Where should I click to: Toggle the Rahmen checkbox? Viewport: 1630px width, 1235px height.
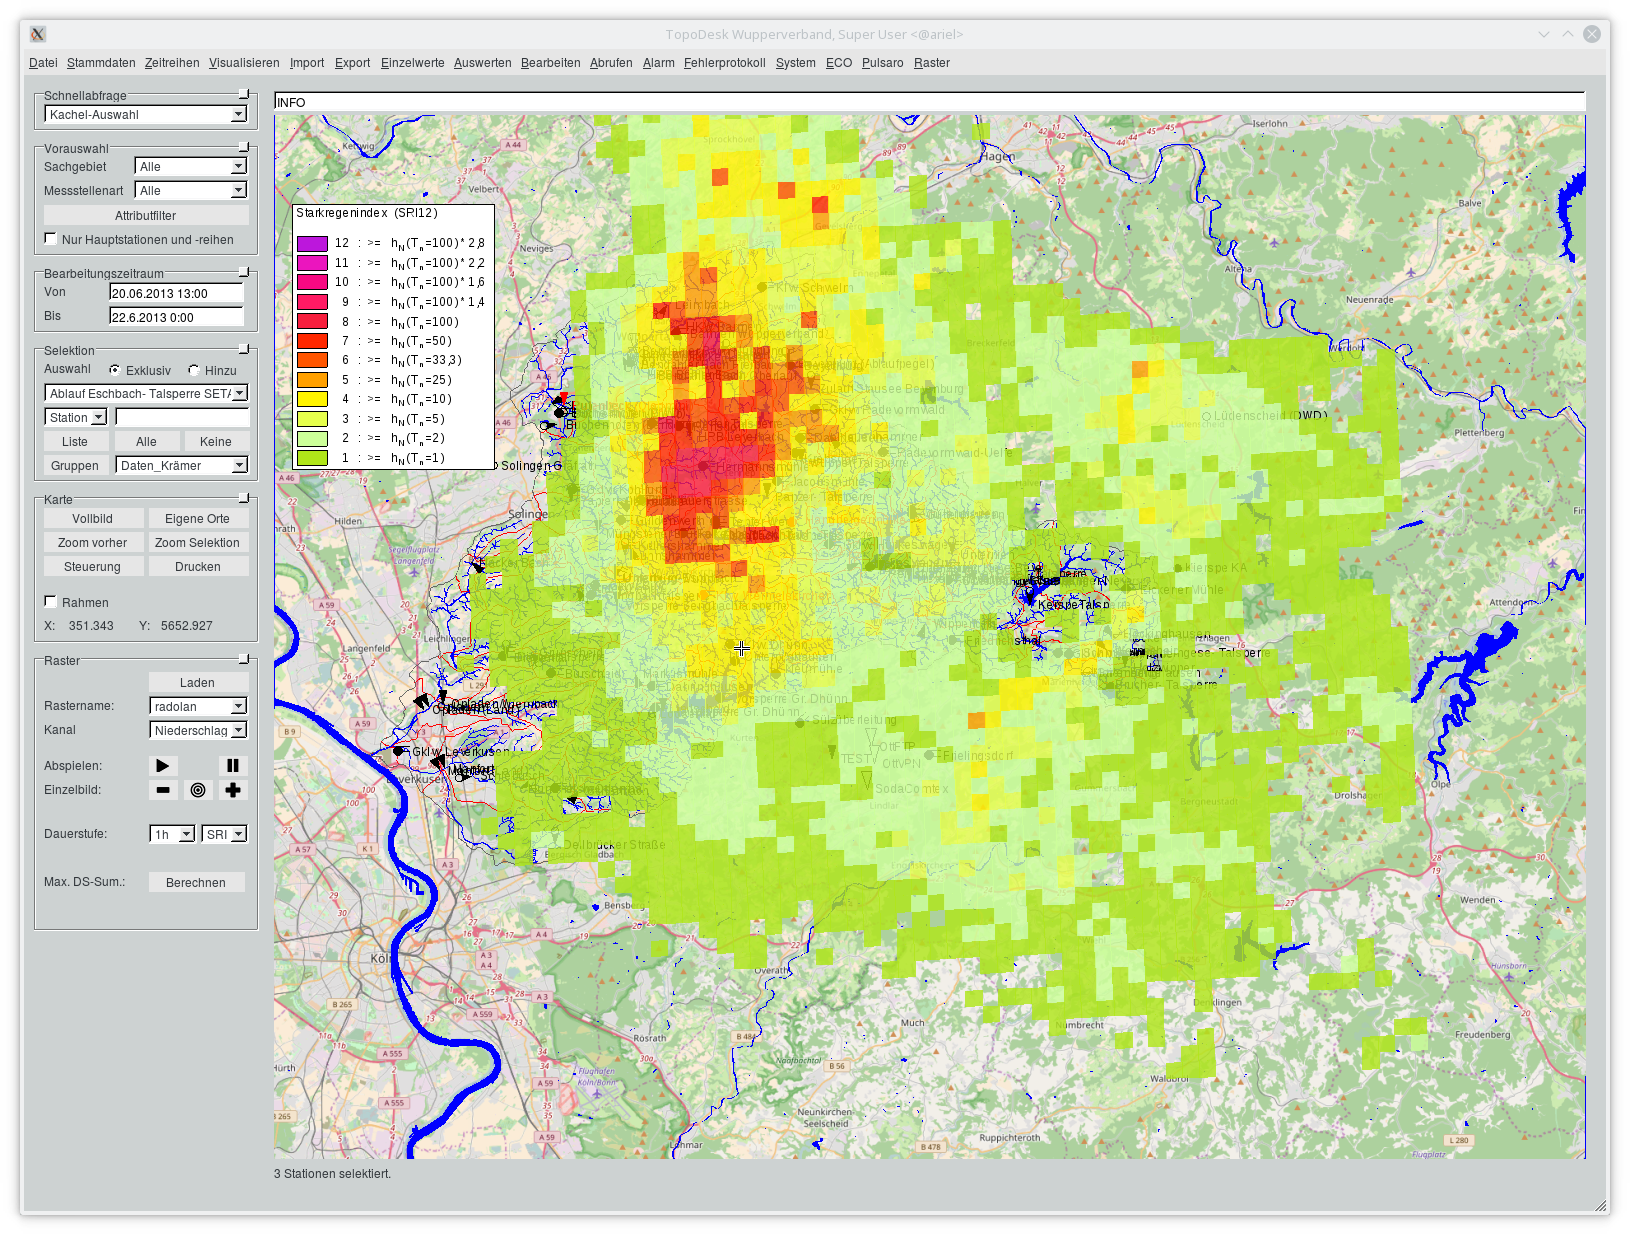click(x=51, y=602)
